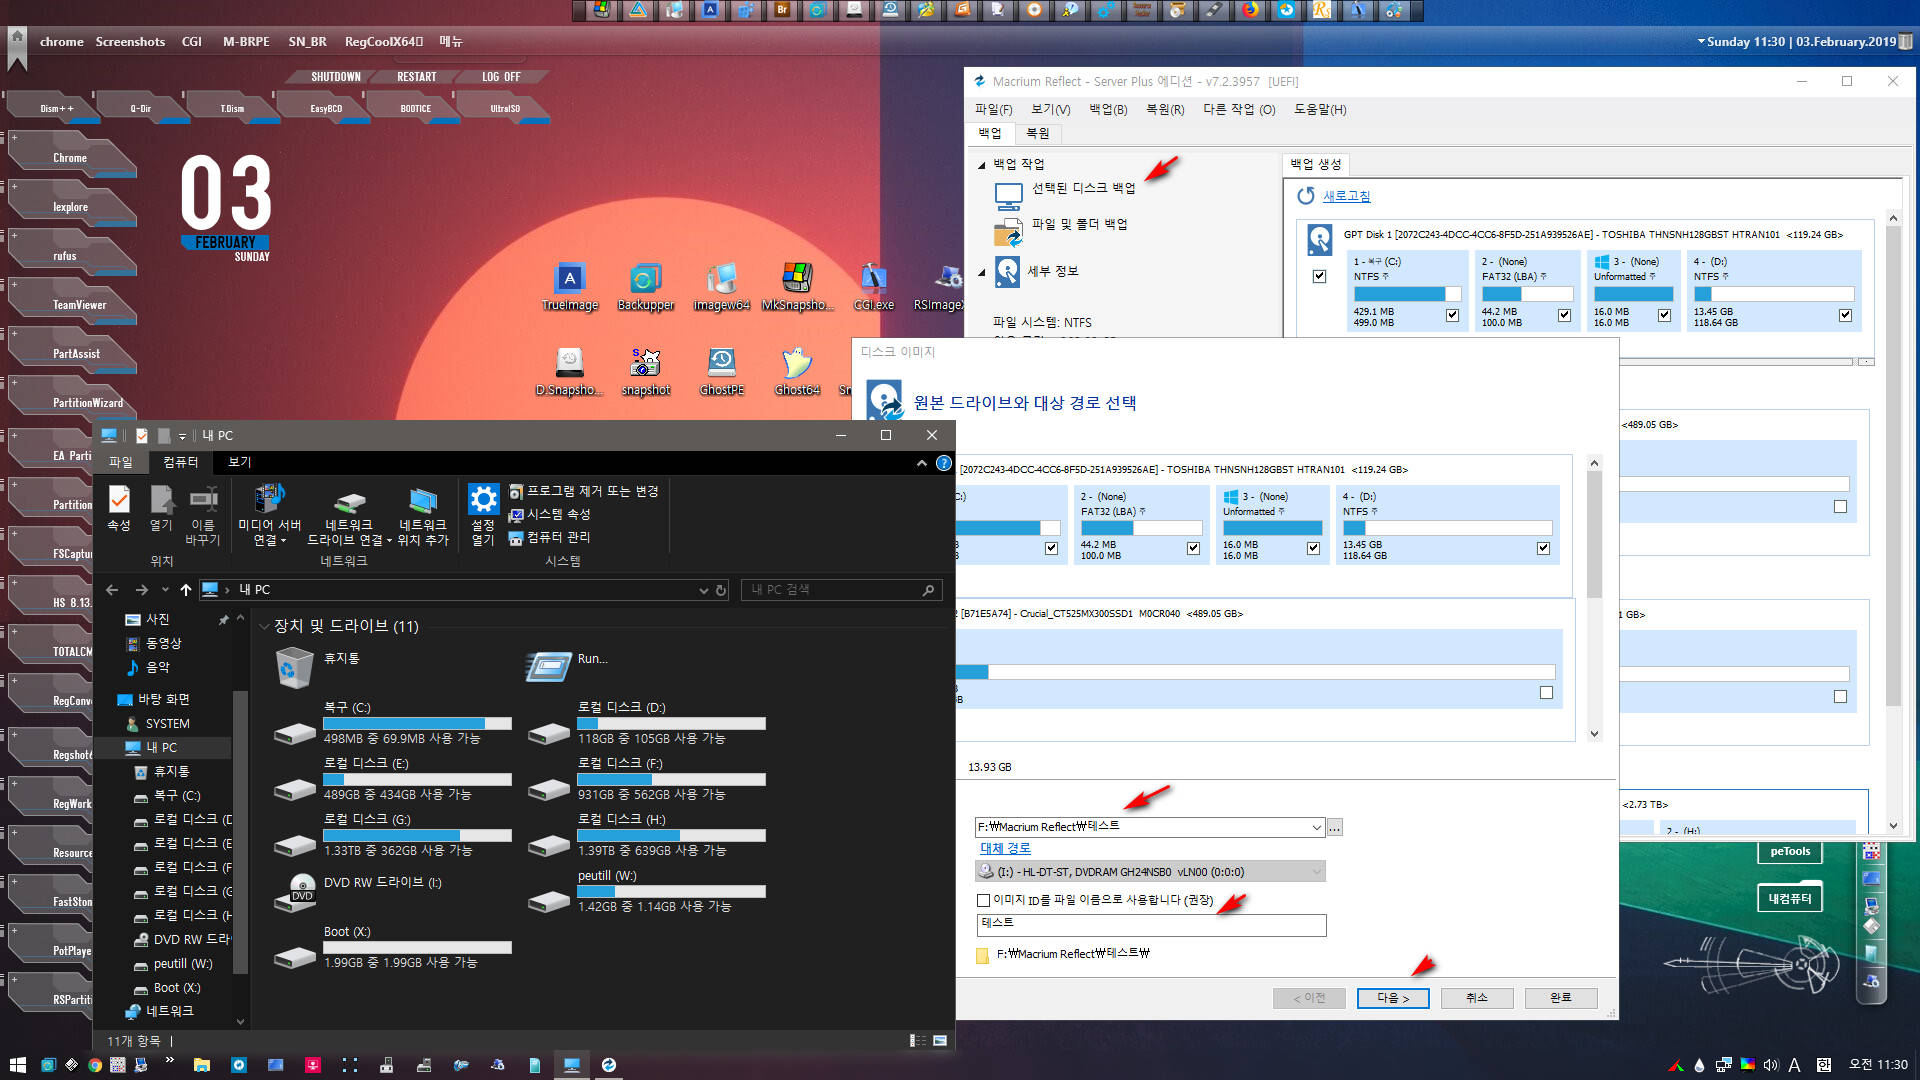Uncheck the 1 - 복구 (C:) 499.0 MB partition checkbox

1452,315
